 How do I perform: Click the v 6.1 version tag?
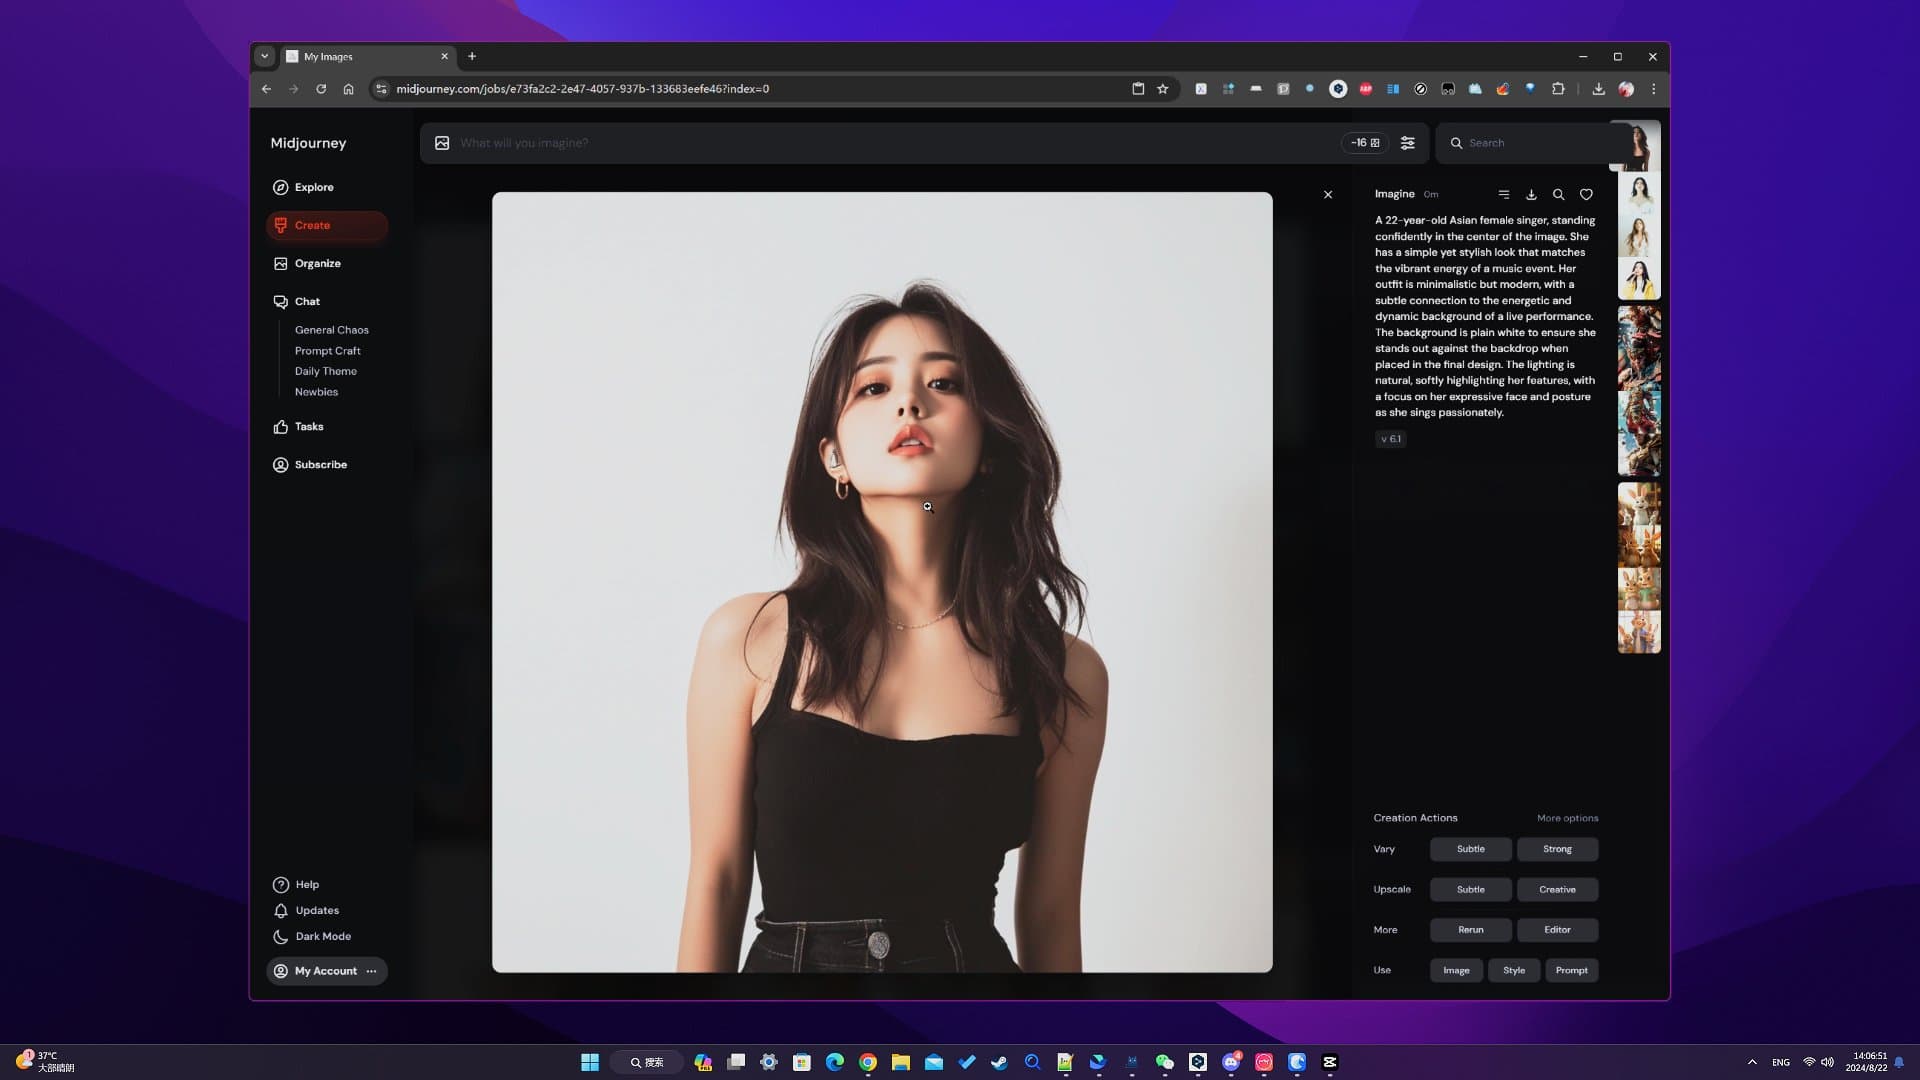coord(1390,439)
